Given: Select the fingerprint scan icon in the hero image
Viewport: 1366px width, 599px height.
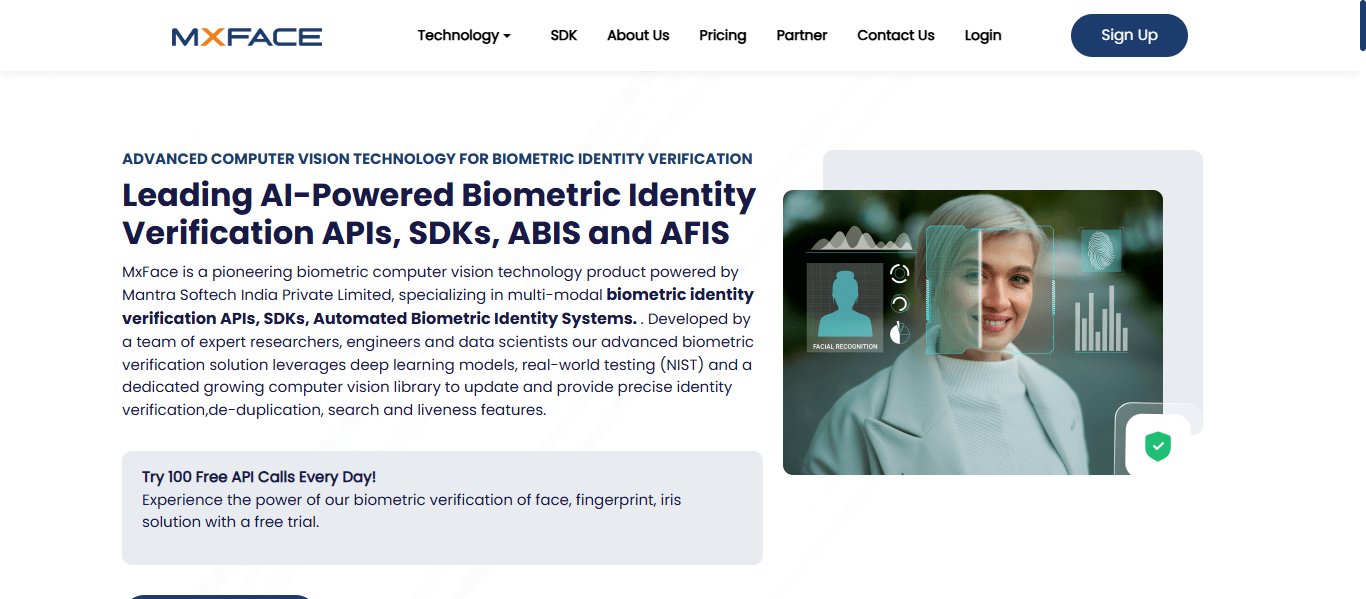Looking at the screenshot, I should tap(1099, 248).
